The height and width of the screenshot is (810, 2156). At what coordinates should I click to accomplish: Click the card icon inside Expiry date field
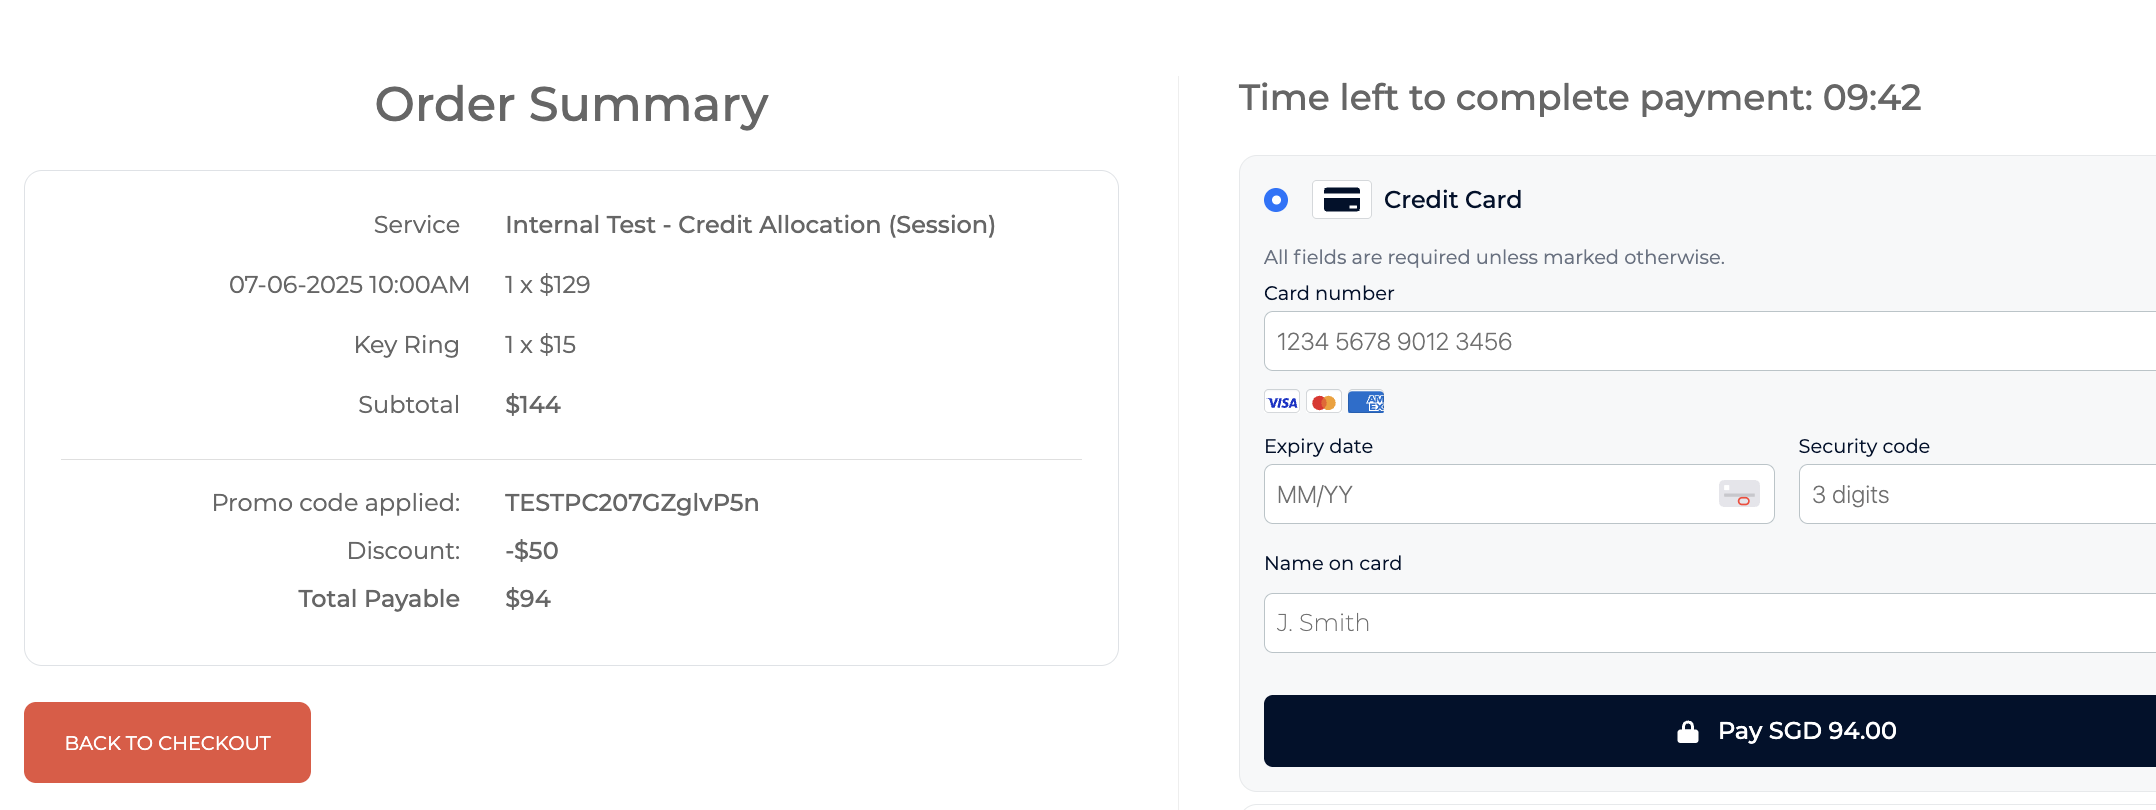pyautogui.click(x=1739, y=494)
